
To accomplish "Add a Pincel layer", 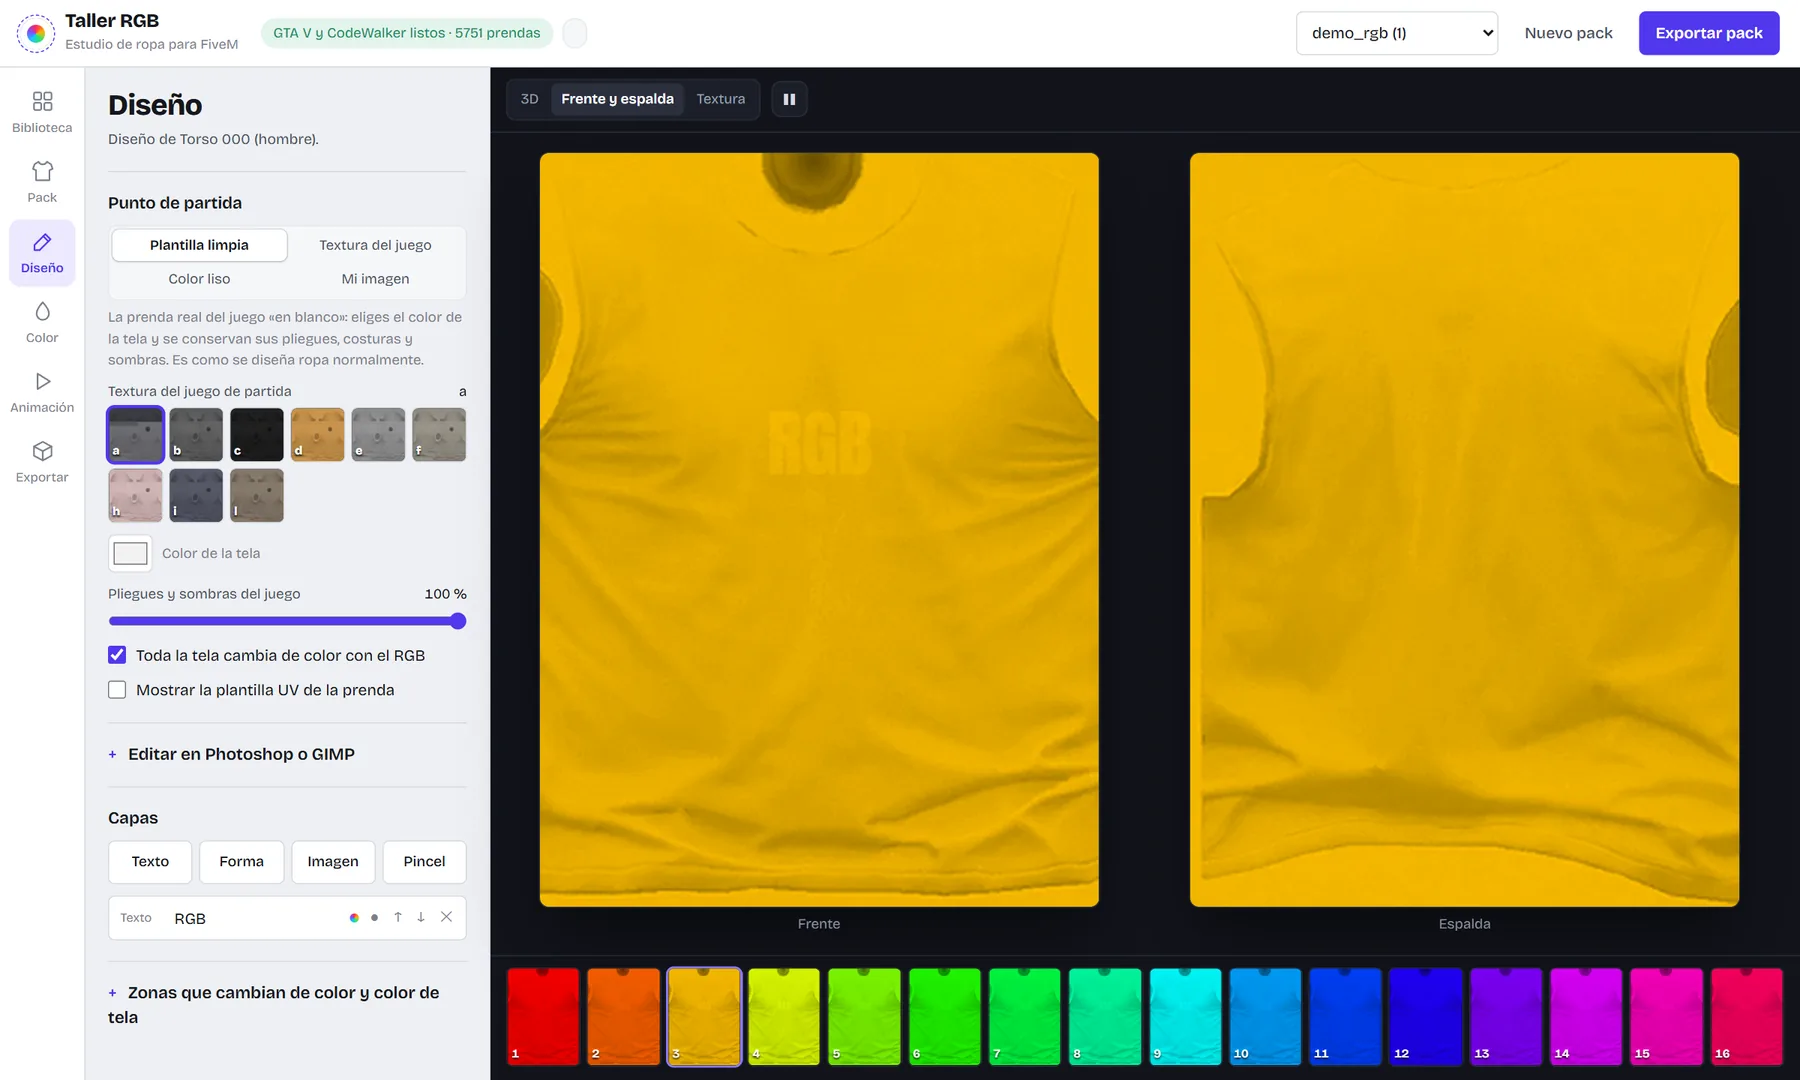I will [x=424, y=862].
